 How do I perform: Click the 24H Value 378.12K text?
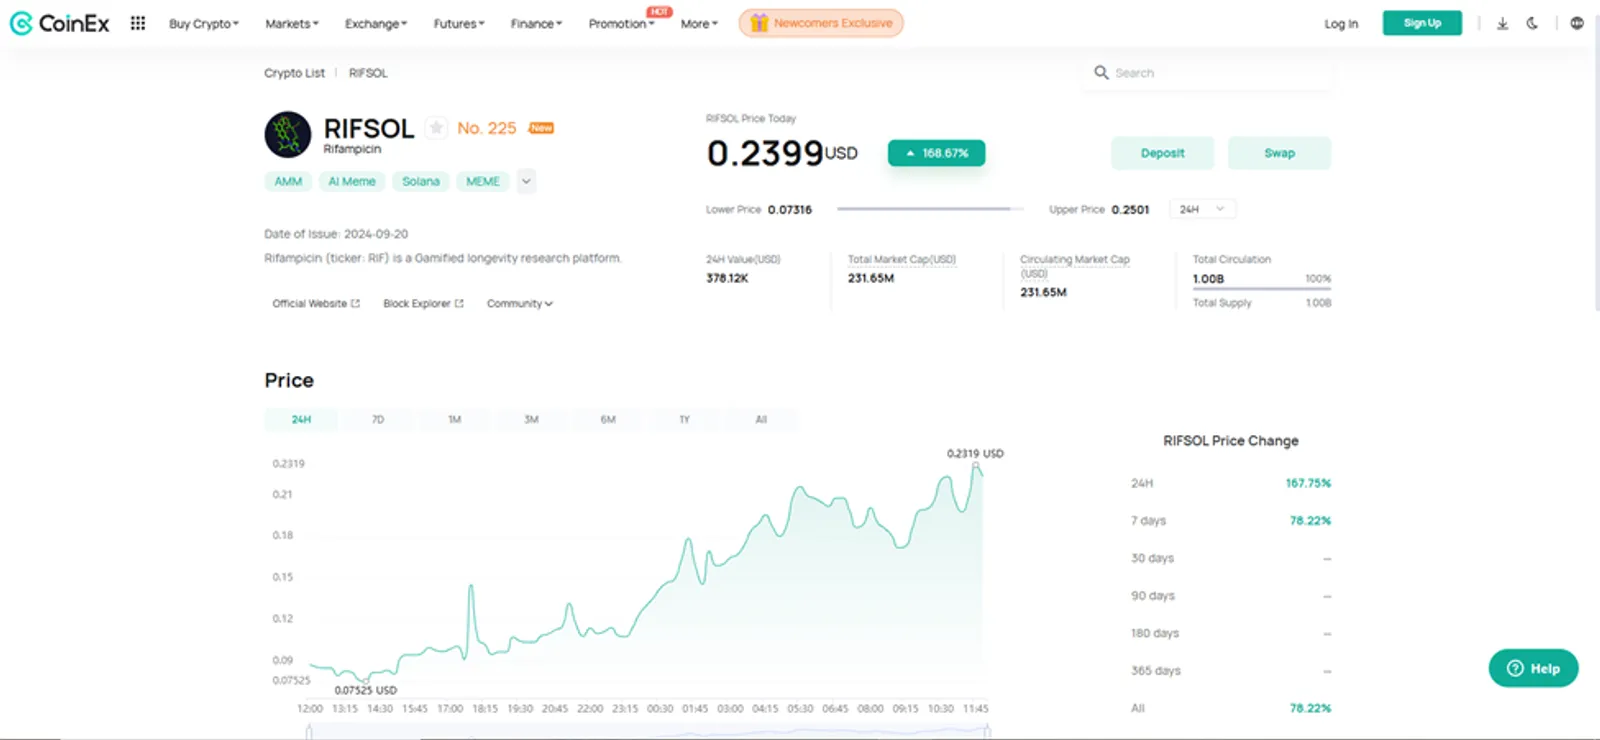(727, 278)
